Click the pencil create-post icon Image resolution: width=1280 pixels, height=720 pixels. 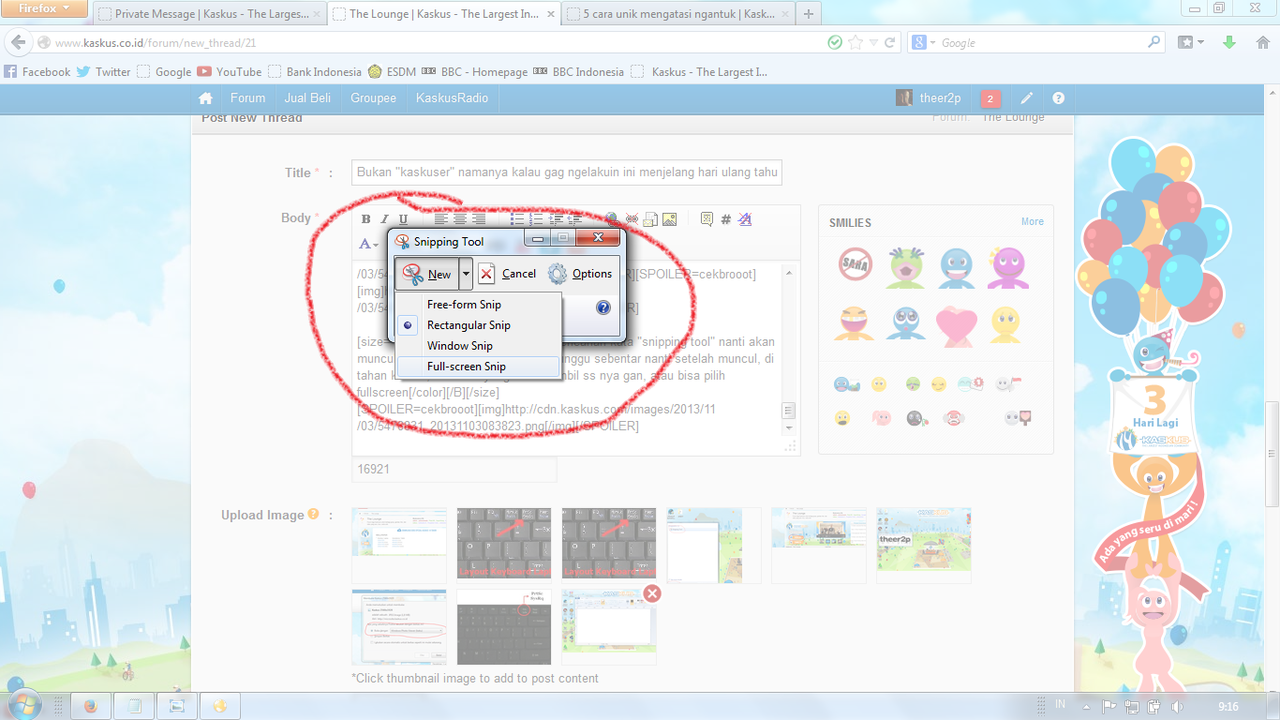click(1026, 98)
